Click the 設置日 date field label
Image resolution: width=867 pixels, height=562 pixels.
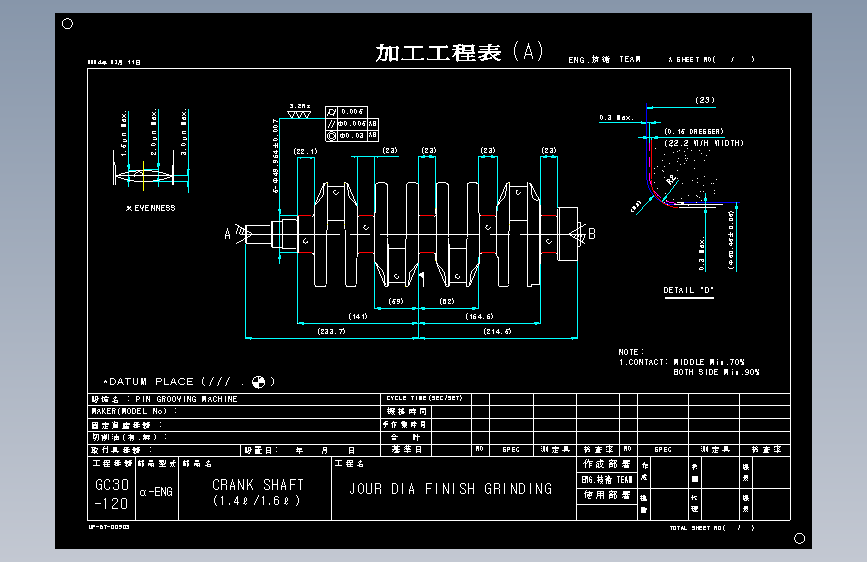click(261, 450)
